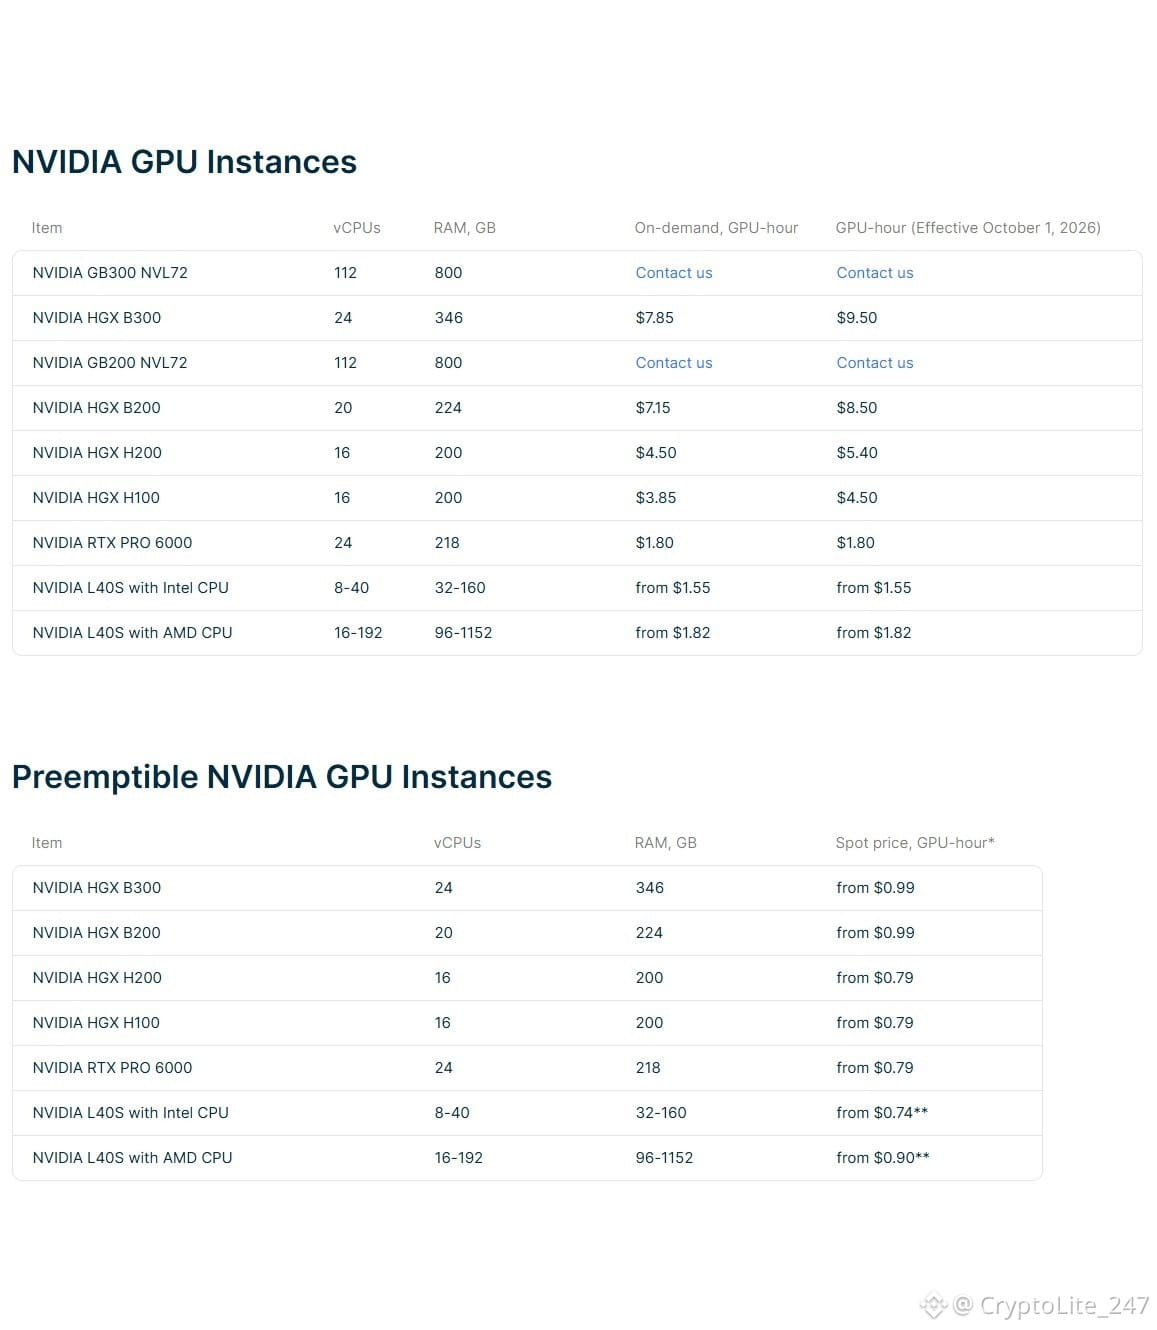Select preemptible HGX B300 spot price from $0.99
Screen dimensions: 1157x1330
coord(875,888)
